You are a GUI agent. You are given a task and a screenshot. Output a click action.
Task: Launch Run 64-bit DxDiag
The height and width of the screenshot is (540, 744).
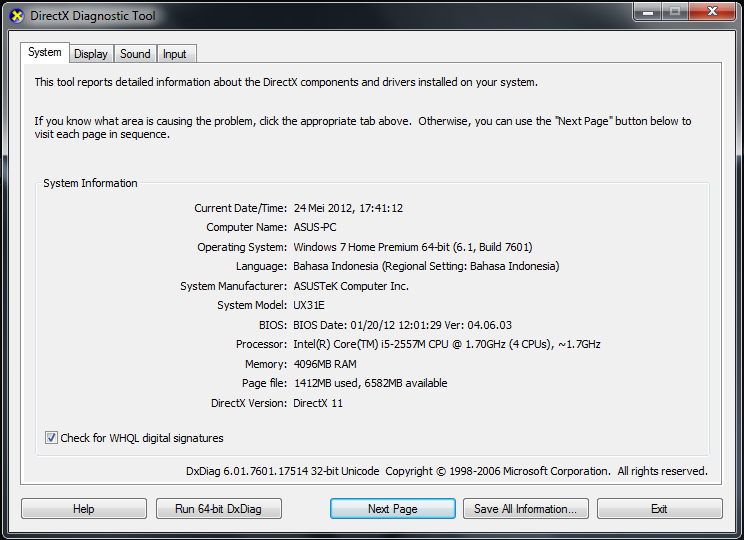tap(218, 509)
